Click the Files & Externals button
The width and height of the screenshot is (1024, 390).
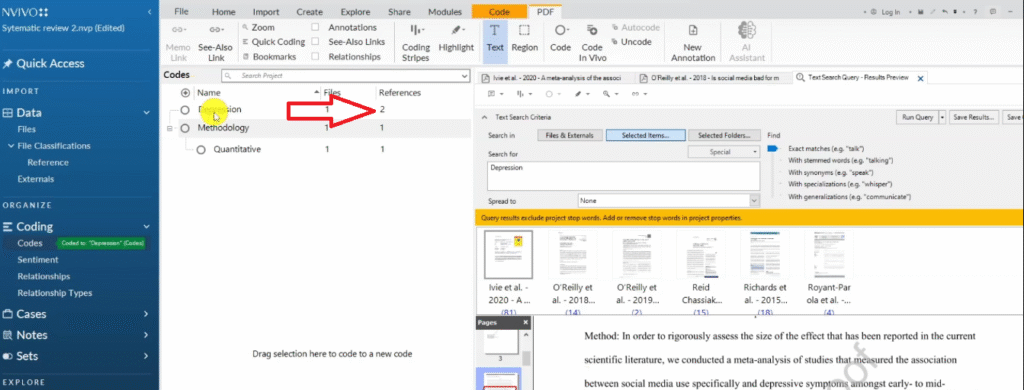(570, 135)
